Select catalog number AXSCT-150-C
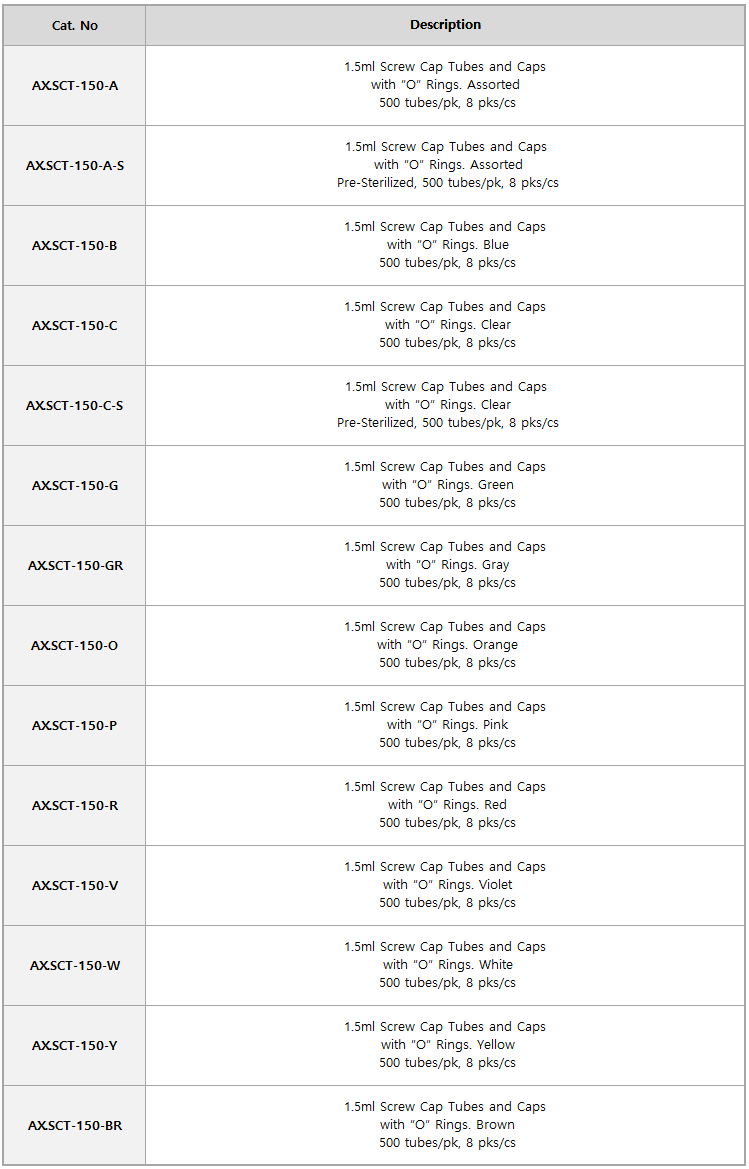 tap(75, 325)
